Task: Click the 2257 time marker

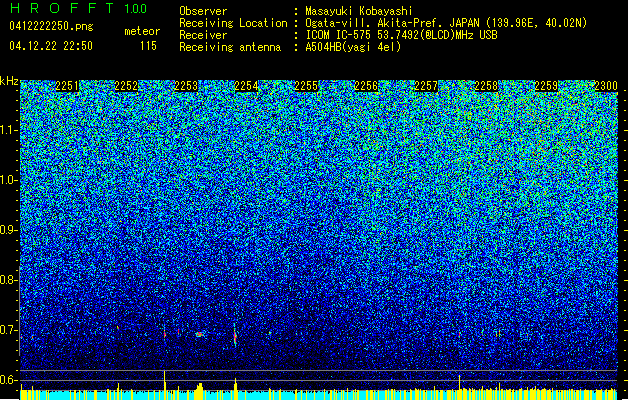Action: pyautogui.click(x=426, y=86)
